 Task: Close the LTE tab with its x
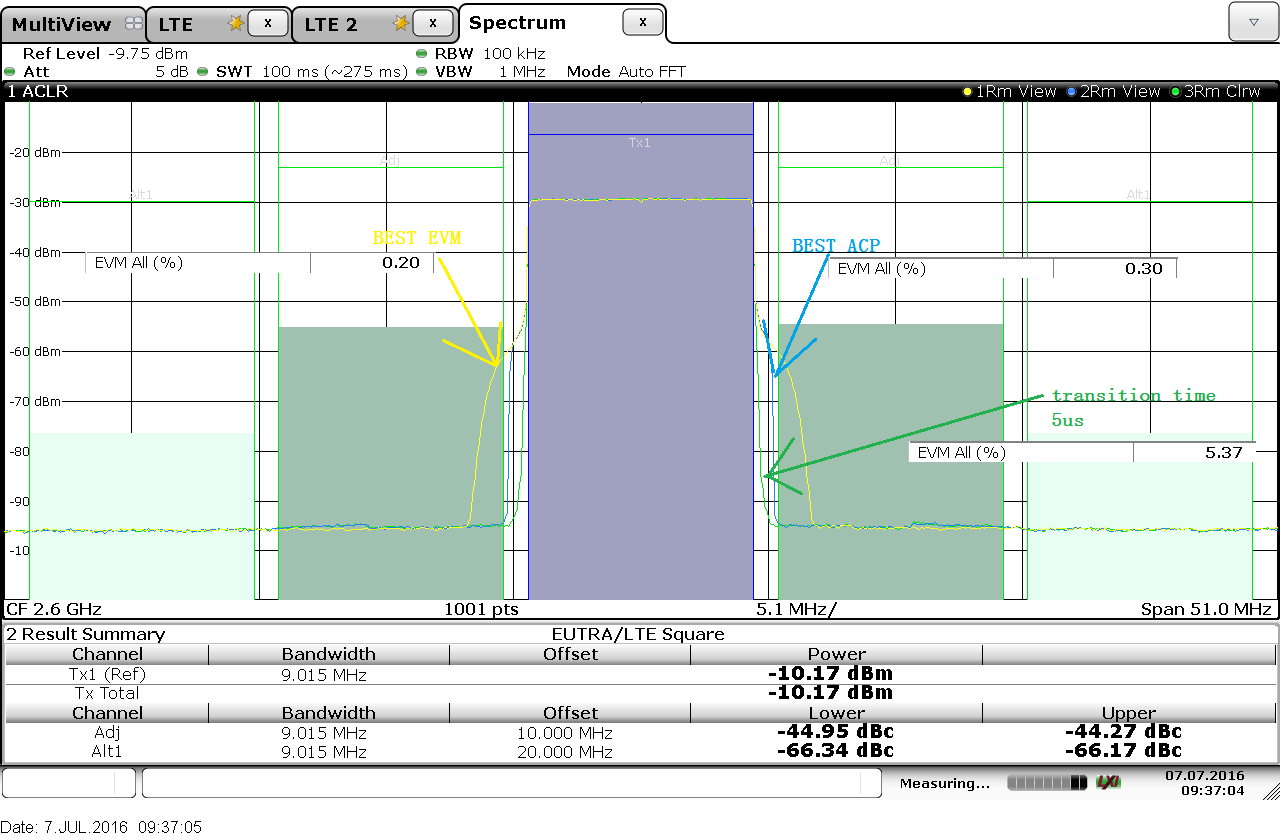click(x=267, y=23)
